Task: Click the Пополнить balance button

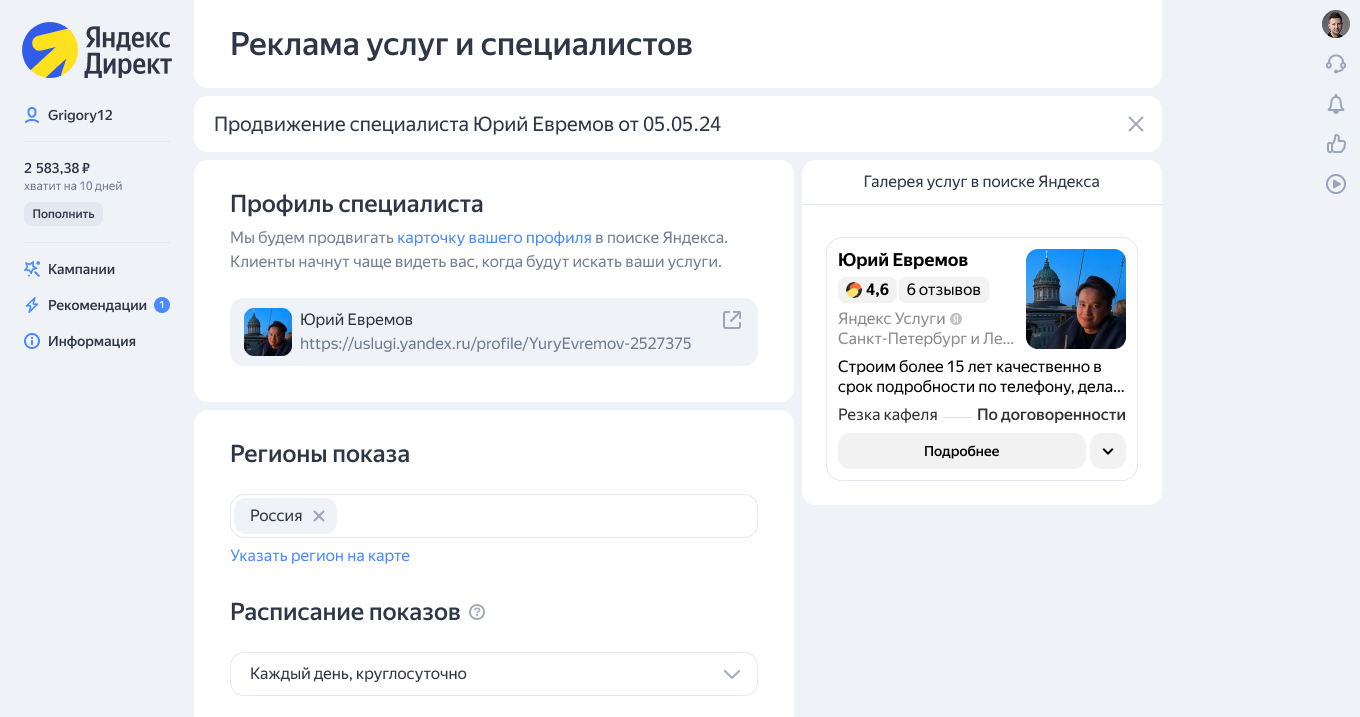Action: coord(63,214)
